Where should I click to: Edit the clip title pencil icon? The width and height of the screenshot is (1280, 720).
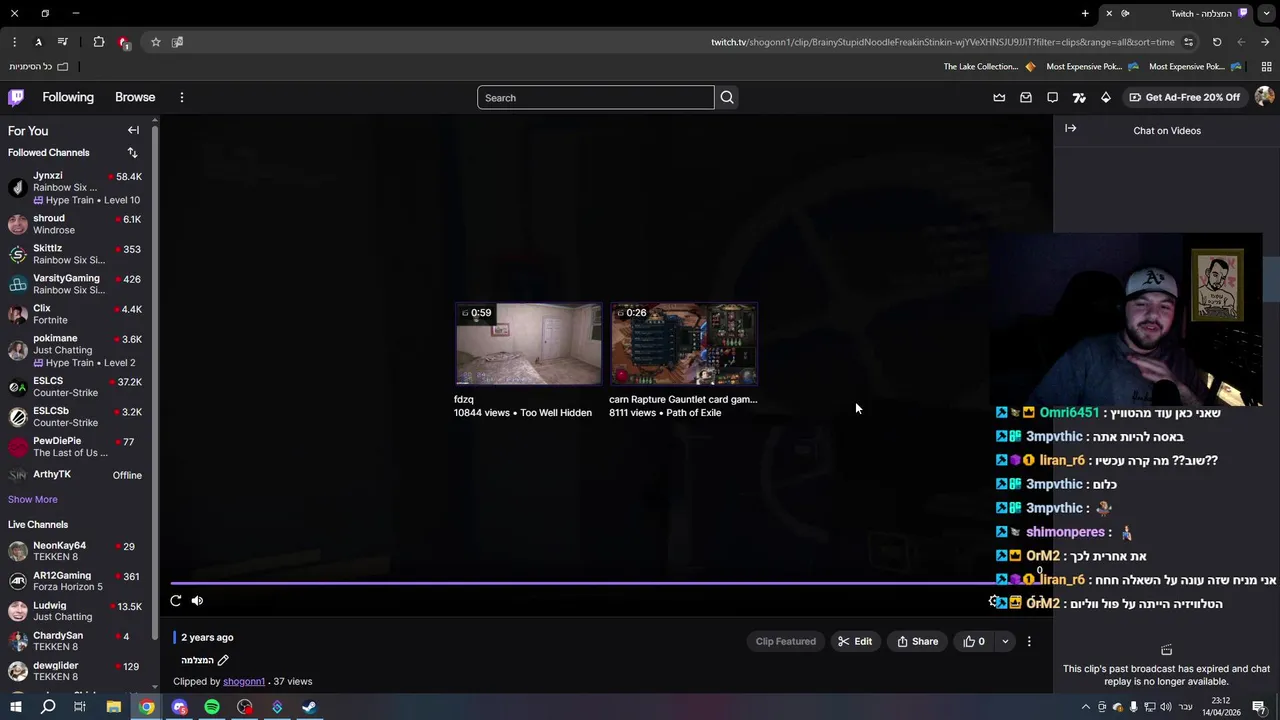point(223,660)
